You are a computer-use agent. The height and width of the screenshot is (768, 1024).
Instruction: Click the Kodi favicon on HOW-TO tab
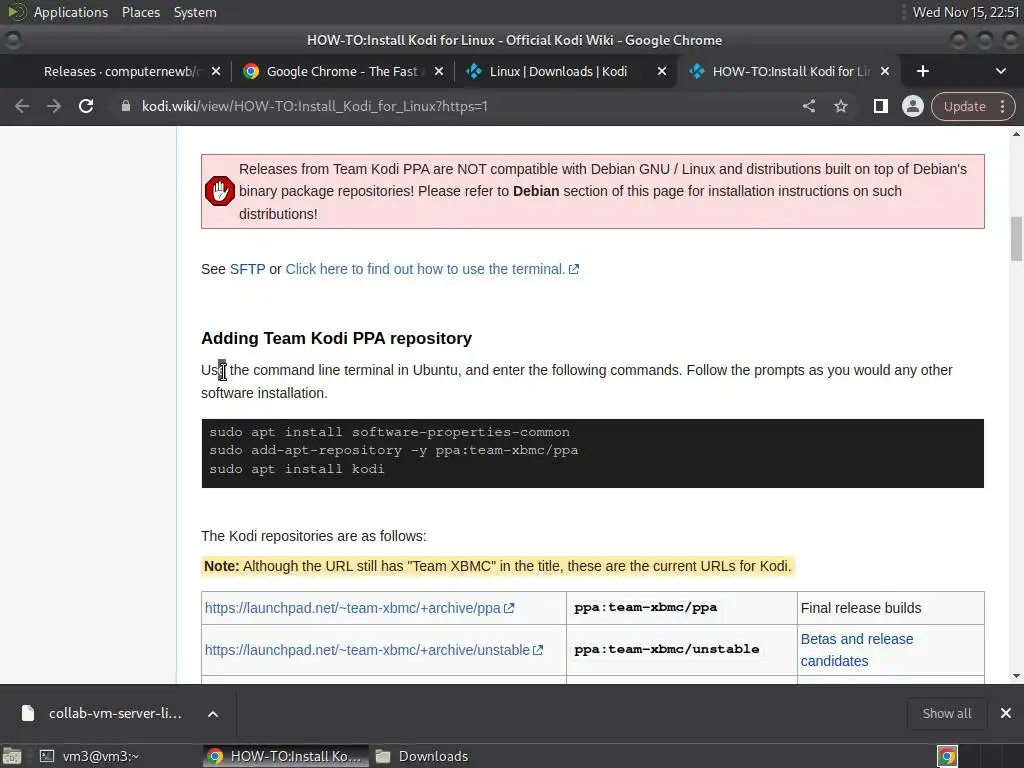tap(697, 71)
